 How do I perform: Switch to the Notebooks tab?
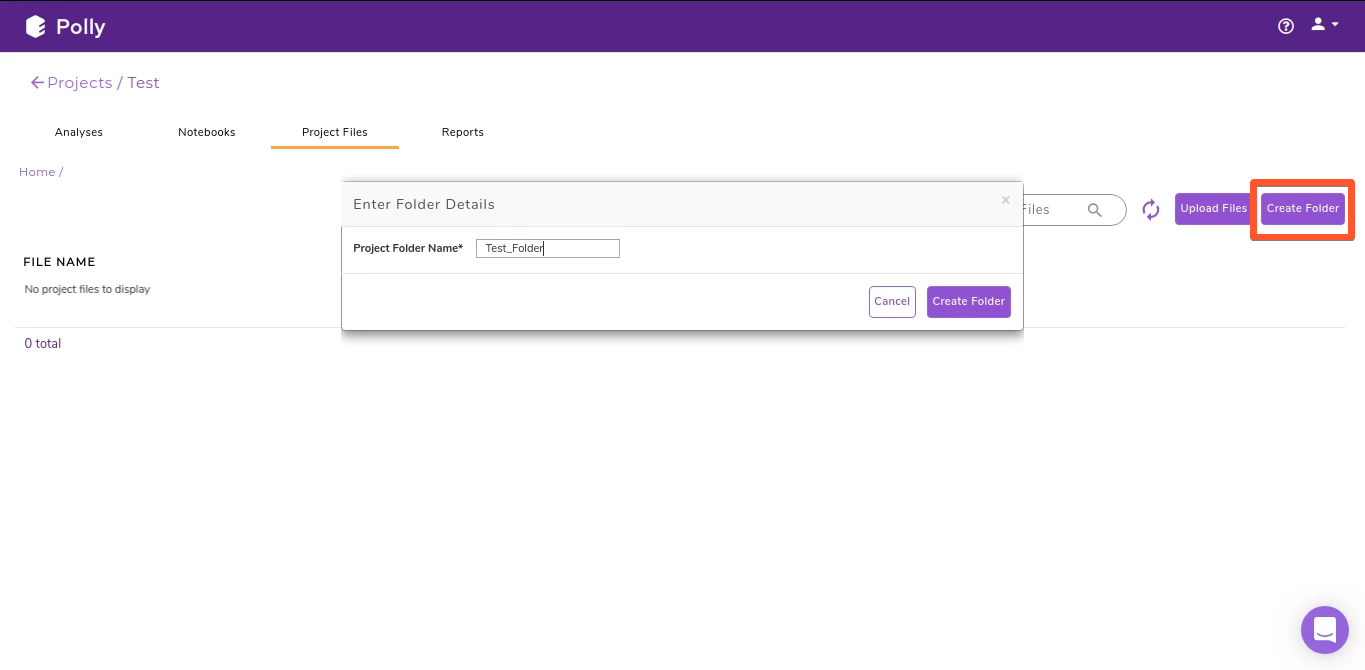pos(206,131)
